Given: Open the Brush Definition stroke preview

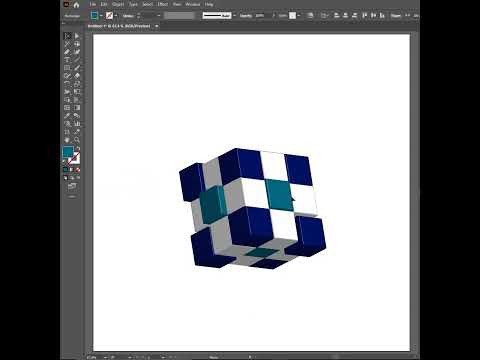Looking at the screenshot, I should click(x=217, y=15).
